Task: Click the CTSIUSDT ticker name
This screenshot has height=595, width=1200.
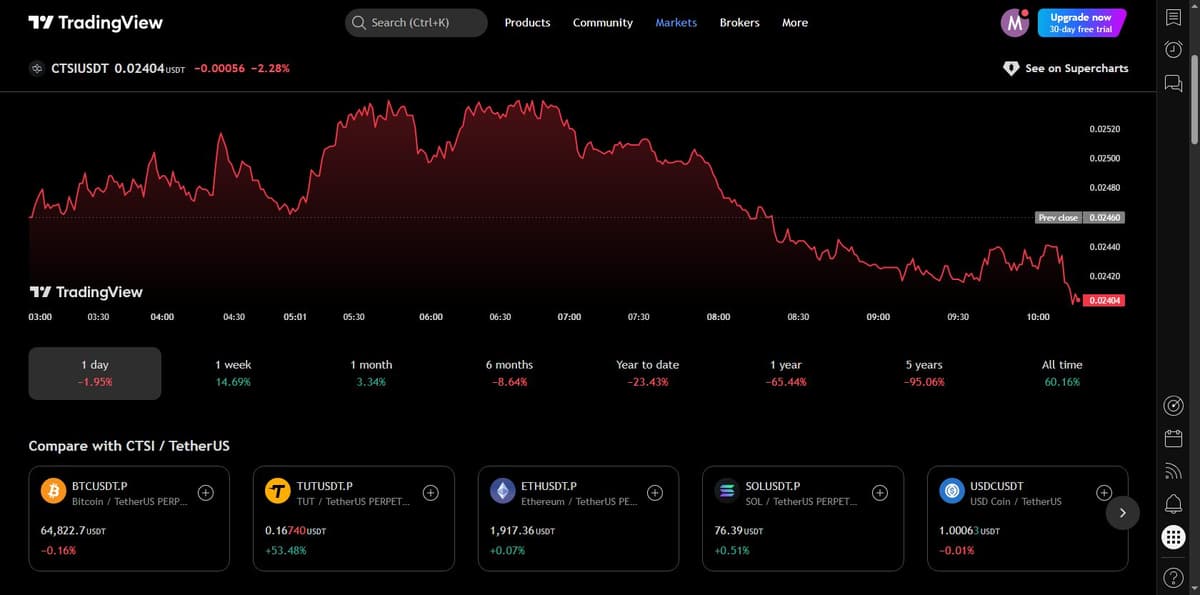Action: (x=80, y=68)
